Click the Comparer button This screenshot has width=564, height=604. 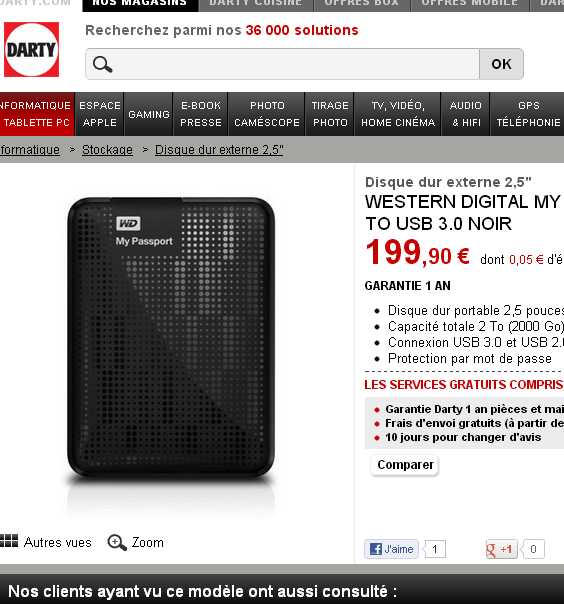click(405, 465)
